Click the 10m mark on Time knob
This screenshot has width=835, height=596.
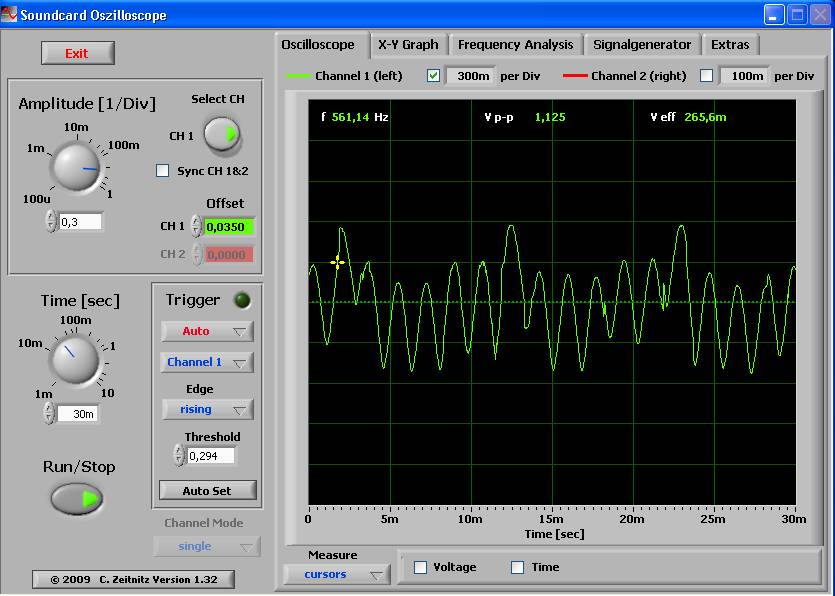[x=30, y=344]
